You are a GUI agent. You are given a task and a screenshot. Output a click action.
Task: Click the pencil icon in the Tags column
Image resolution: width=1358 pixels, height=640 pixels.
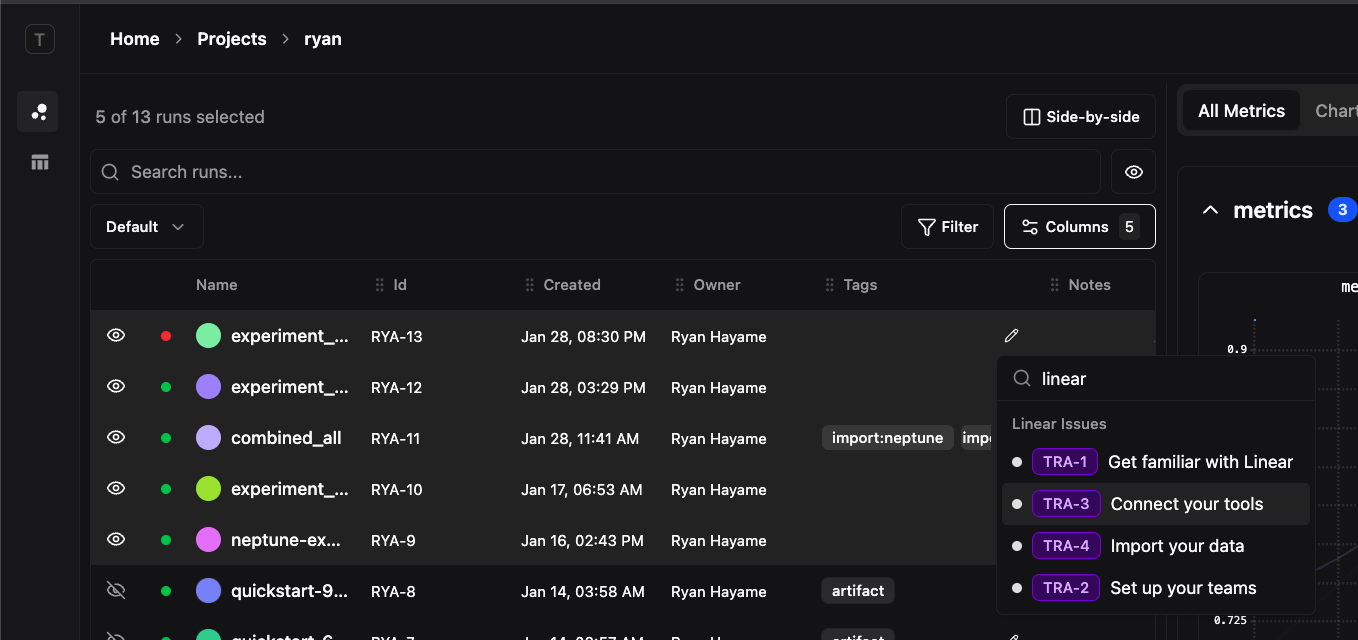click(x=1011, y=335)
